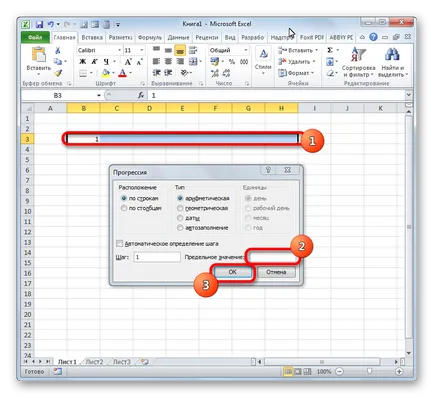Open the 'Лист2' sheet tab
The image size is (434, 398).
click(94, 362)
